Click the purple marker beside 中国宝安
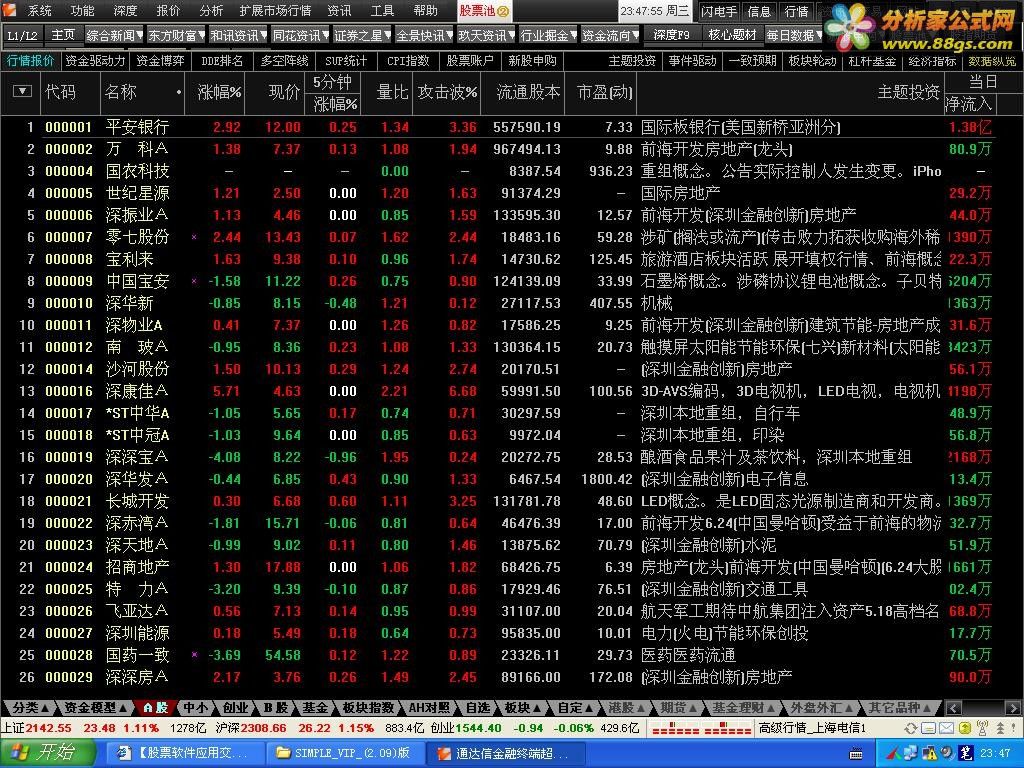1024x768 pixels. (x=194, y=281)
